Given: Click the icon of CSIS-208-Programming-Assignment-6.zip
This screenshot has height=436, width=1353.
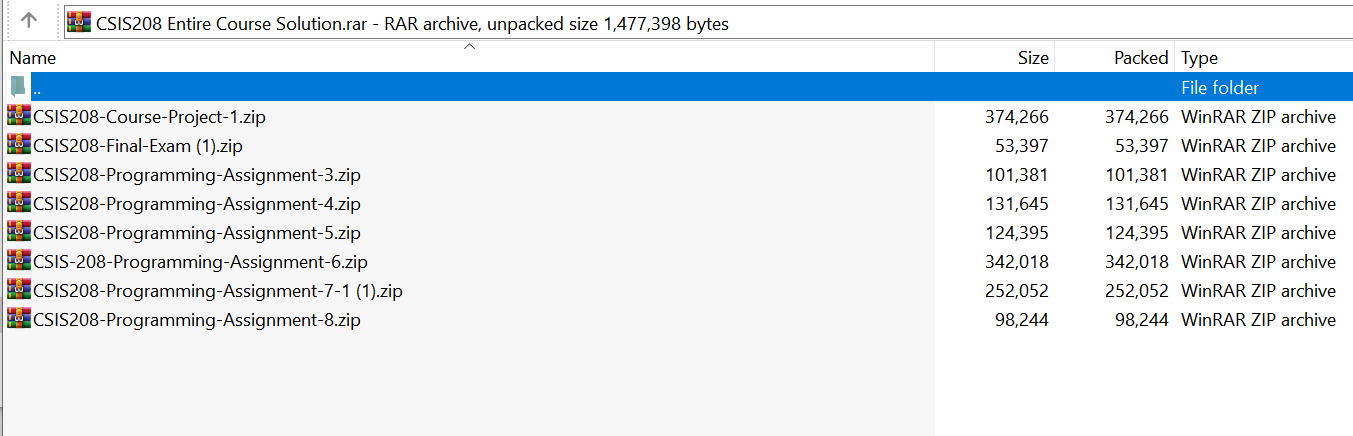Looking at the screenshot, I should point(19,261).
